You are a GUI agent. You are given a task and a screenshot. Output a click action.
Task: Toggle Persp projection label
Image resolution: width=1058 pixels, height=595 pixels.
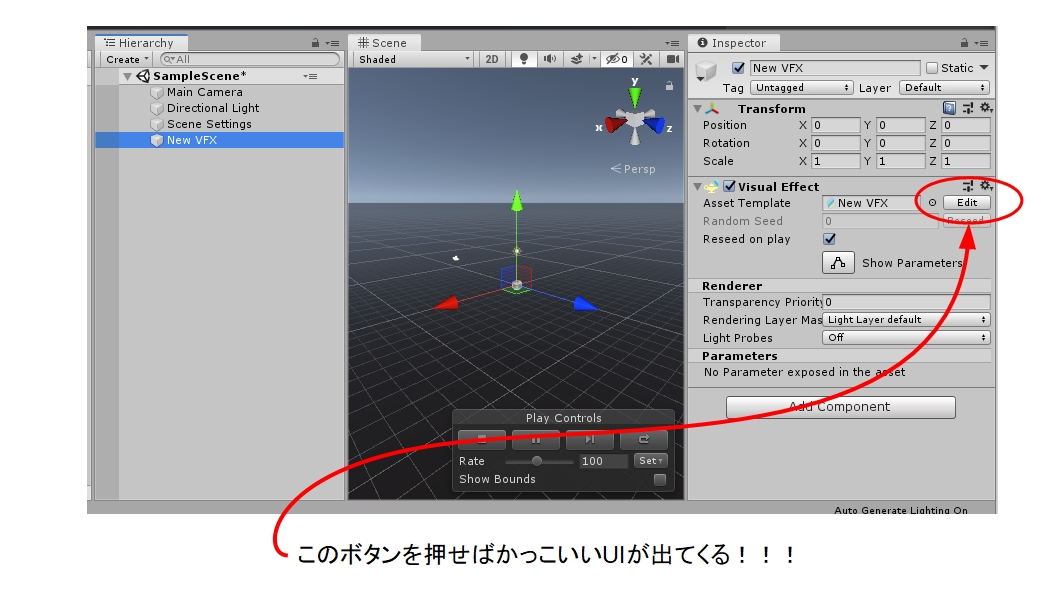pos(633,169)
